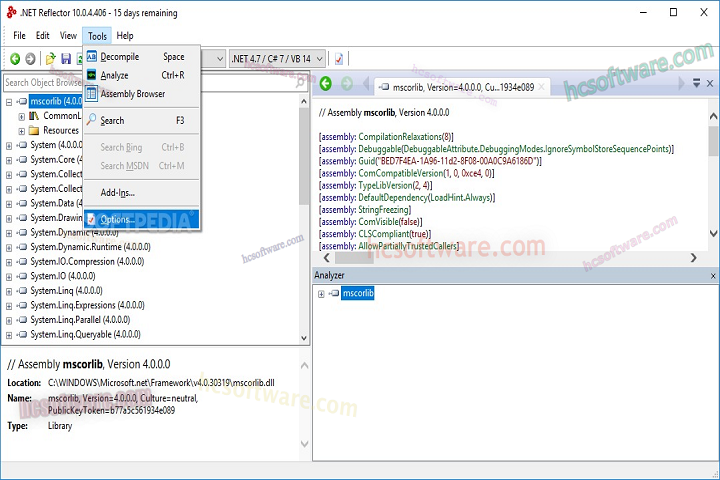Close the Analyzer panel
This screenshot has width=720, height=480.
tap(713, 276)
